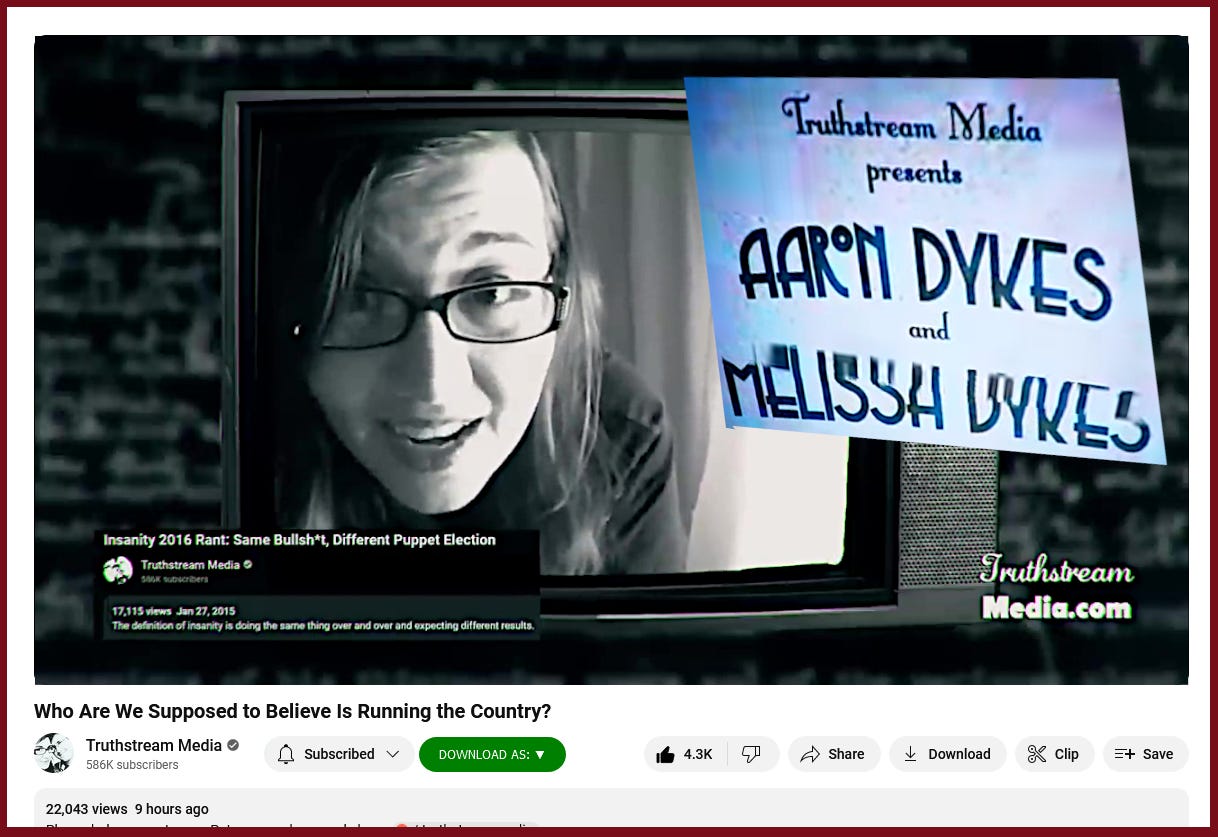Download the video

948,754
